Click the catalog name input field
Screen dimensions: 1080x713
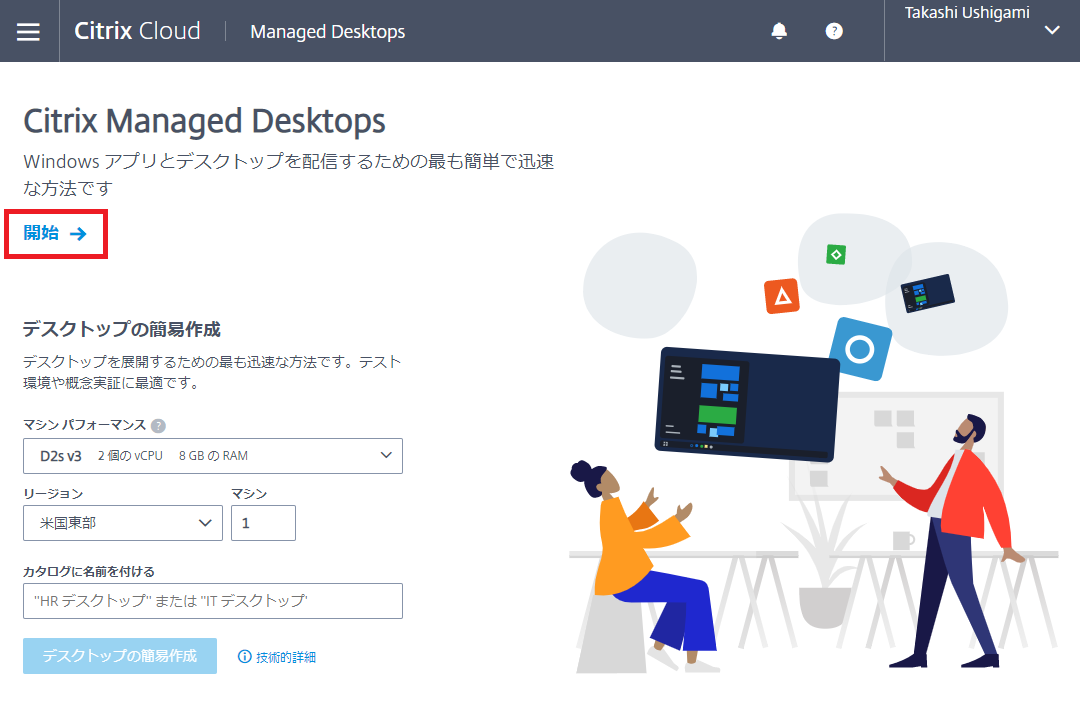213,600
